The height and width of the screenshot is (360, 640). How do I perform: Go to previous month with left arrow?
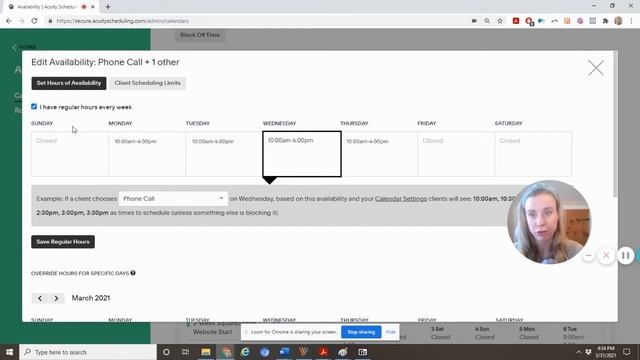[40, 298]
